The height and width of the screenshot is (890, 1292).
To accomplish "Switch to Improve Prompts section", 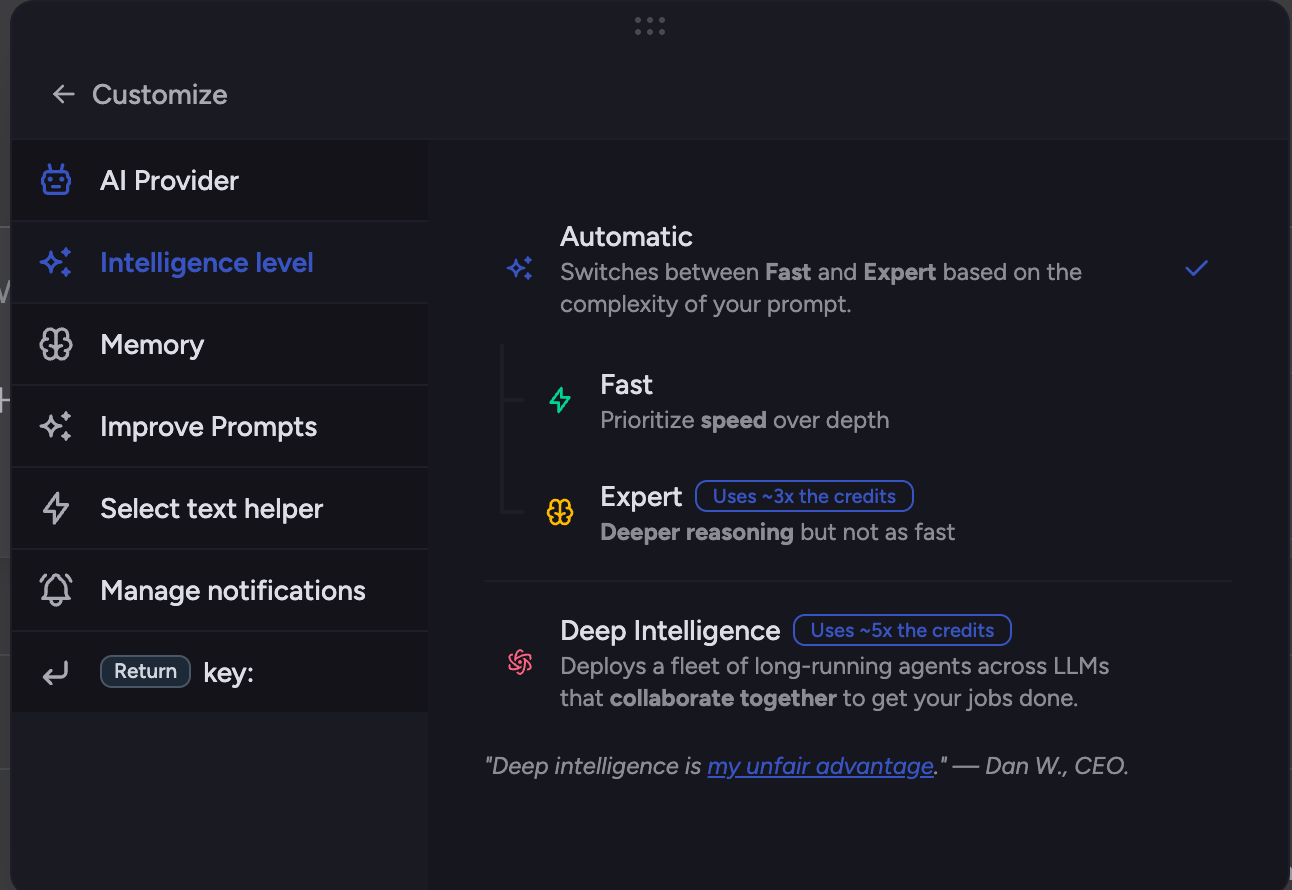I will (220, 427).
